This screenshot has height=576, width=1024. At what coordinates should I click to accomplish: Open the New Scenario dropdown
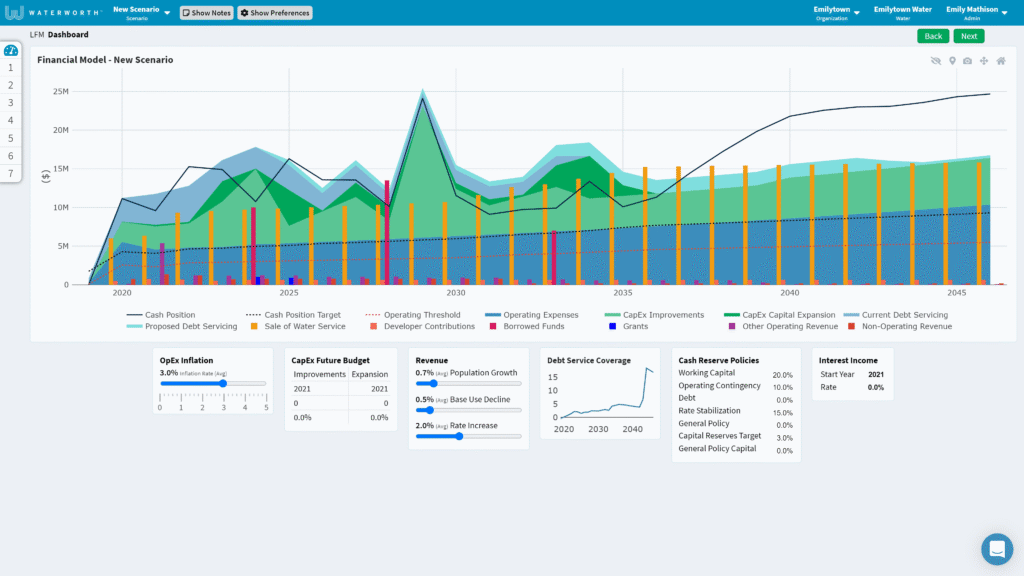pyautogui.click(x=141, y=12)
